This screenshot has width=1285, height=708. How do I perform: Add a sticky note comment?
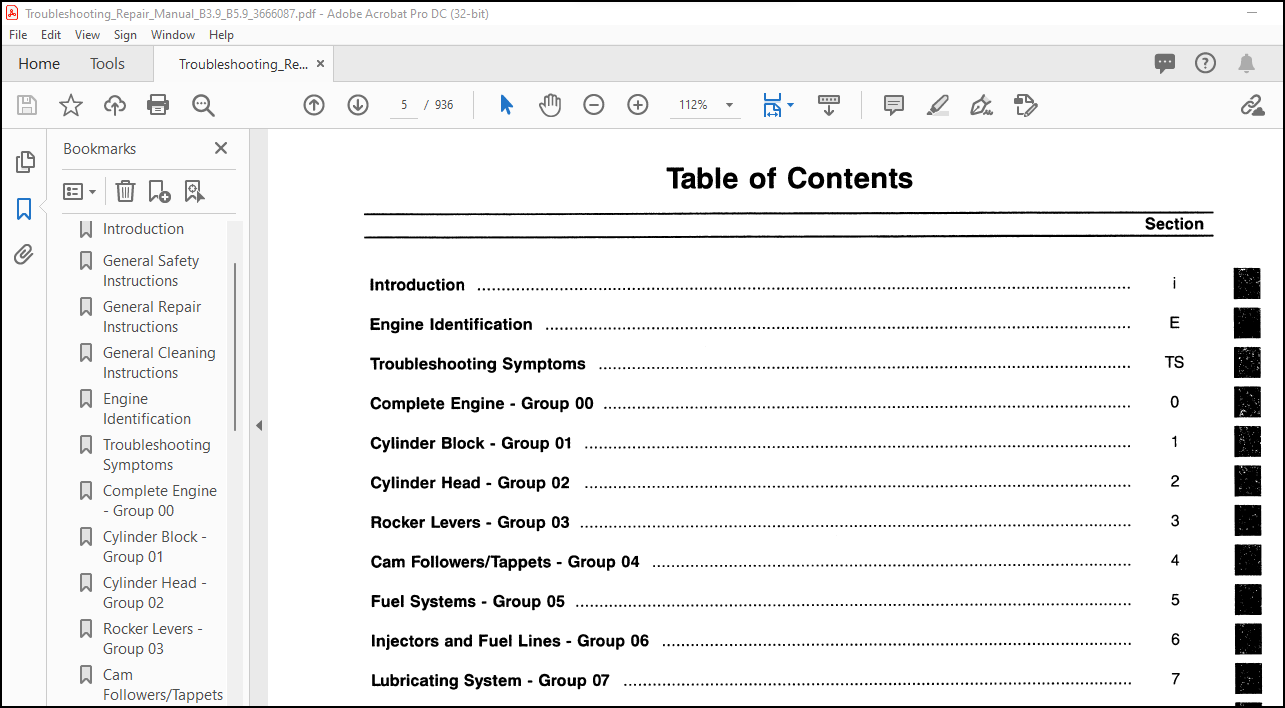tap(894, 105)
